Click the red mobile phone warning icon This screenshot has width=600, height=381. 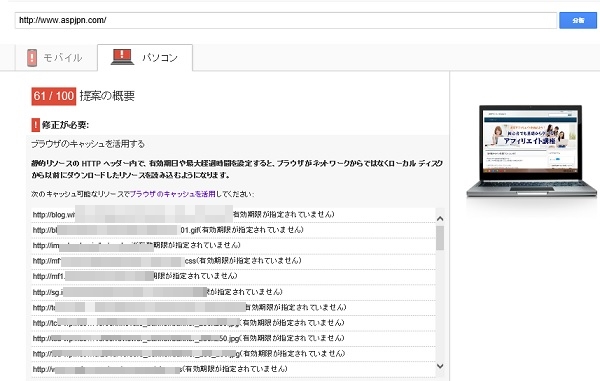pos(32,58)
